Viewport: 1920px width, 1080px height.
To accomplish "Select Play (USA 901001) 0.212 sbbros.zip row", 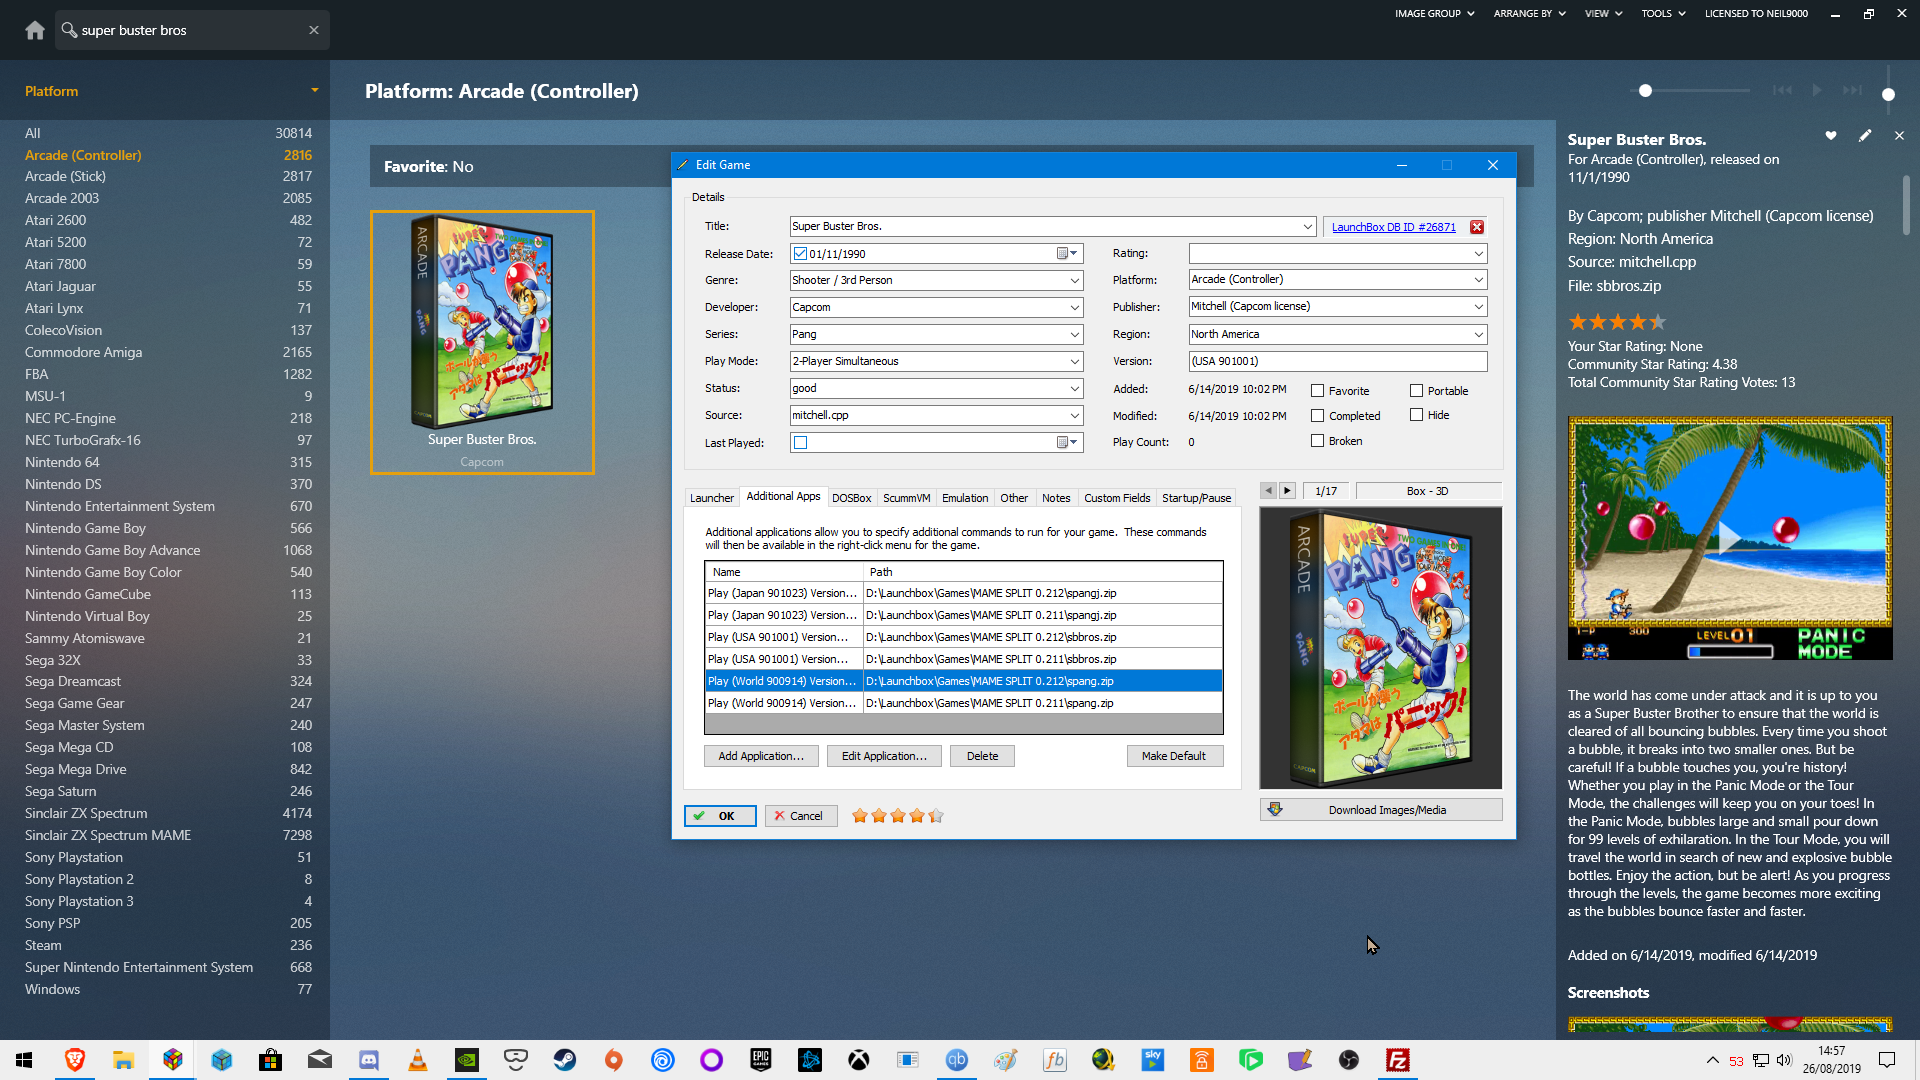I will pos(964,637).
